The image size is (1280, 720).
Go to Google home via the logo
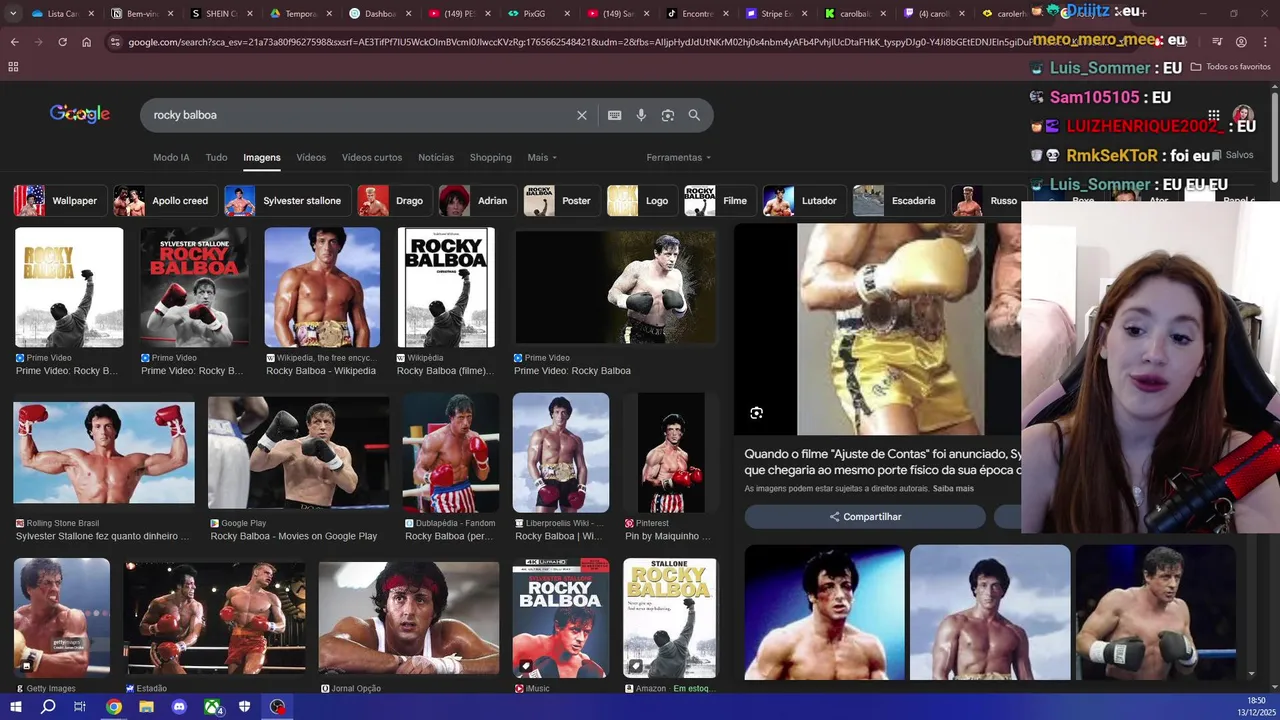pyautogui.click(x=80, y=114)
